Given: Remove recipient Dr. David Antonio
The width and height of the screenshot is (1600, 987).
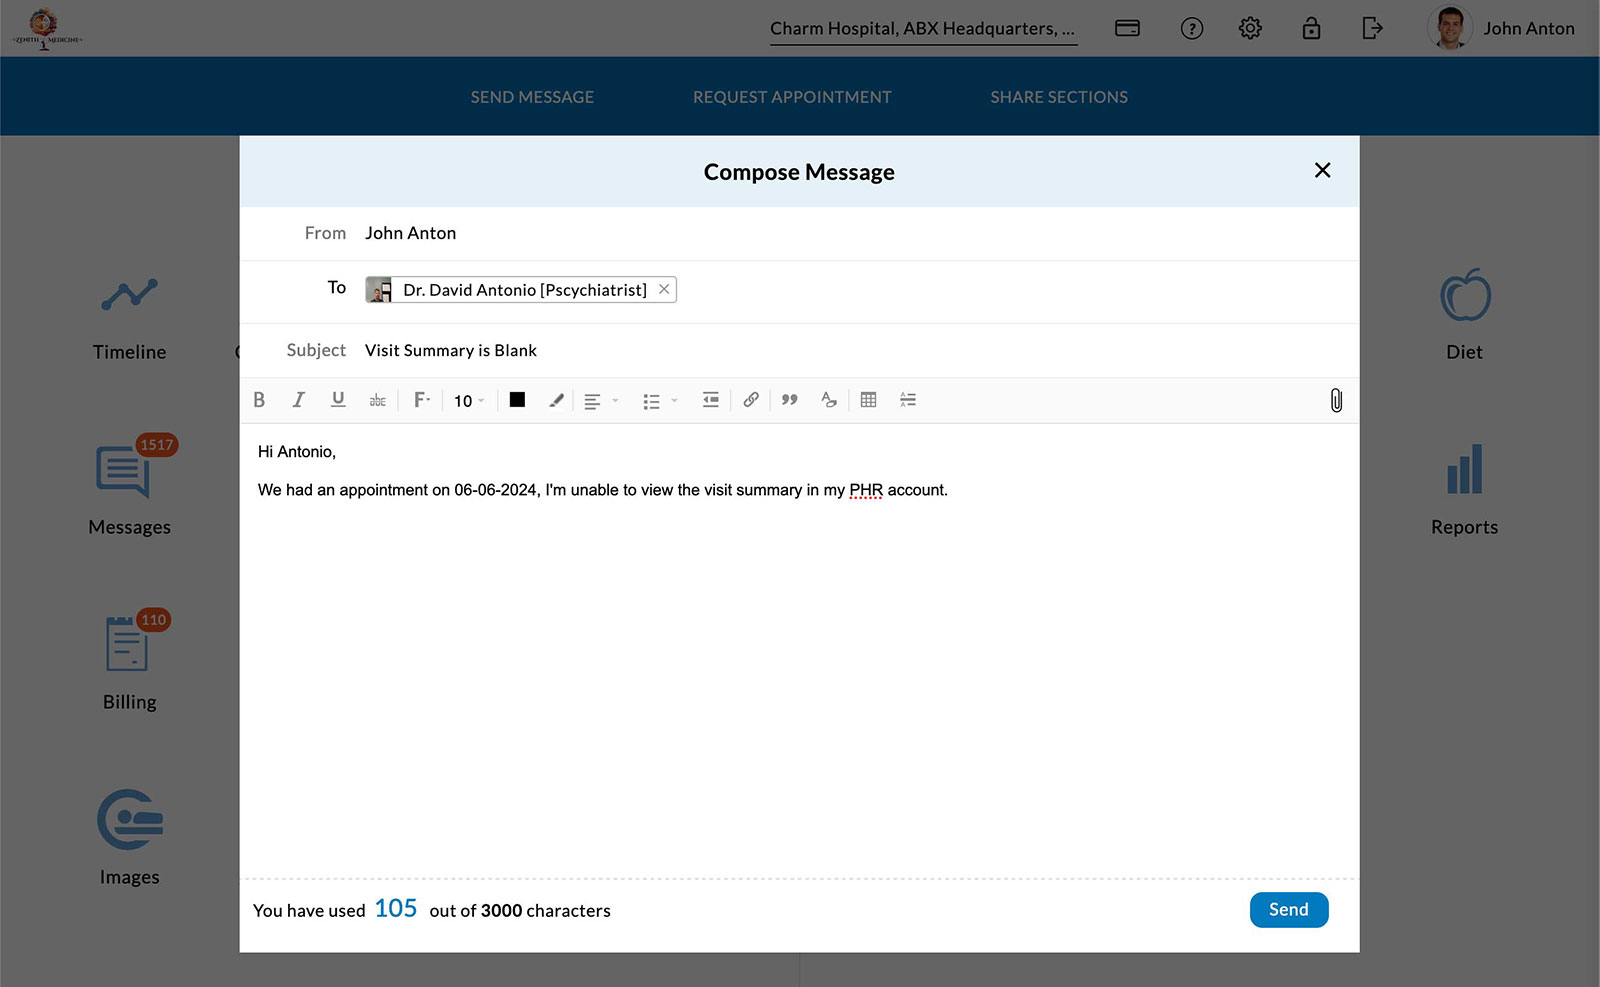Looking at the screenshot, I should [x=664, y=289].
